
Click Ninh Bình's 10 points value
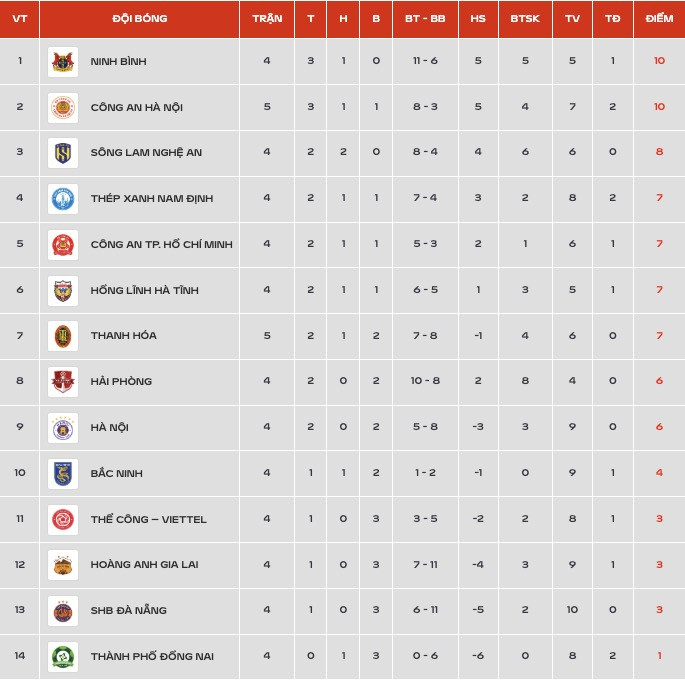pyautogui.click(x=659, y=61)
